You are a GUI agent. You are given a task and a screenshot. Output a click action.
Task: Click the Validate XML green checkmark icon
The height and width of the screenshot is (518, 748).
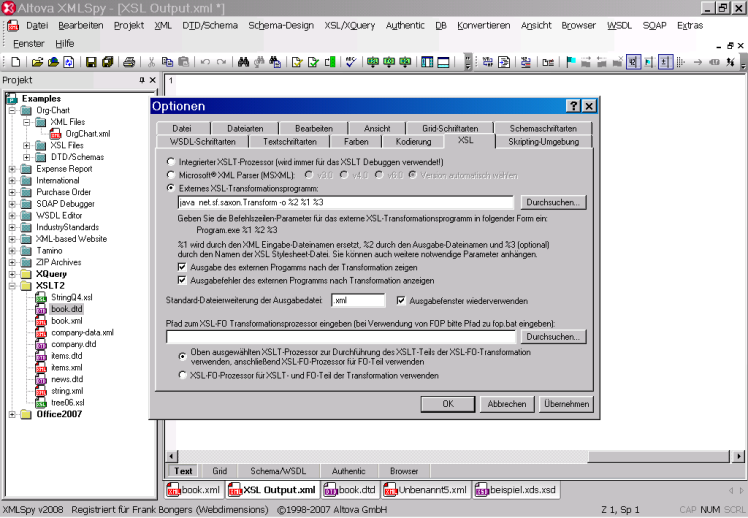(x=313, y=62)
